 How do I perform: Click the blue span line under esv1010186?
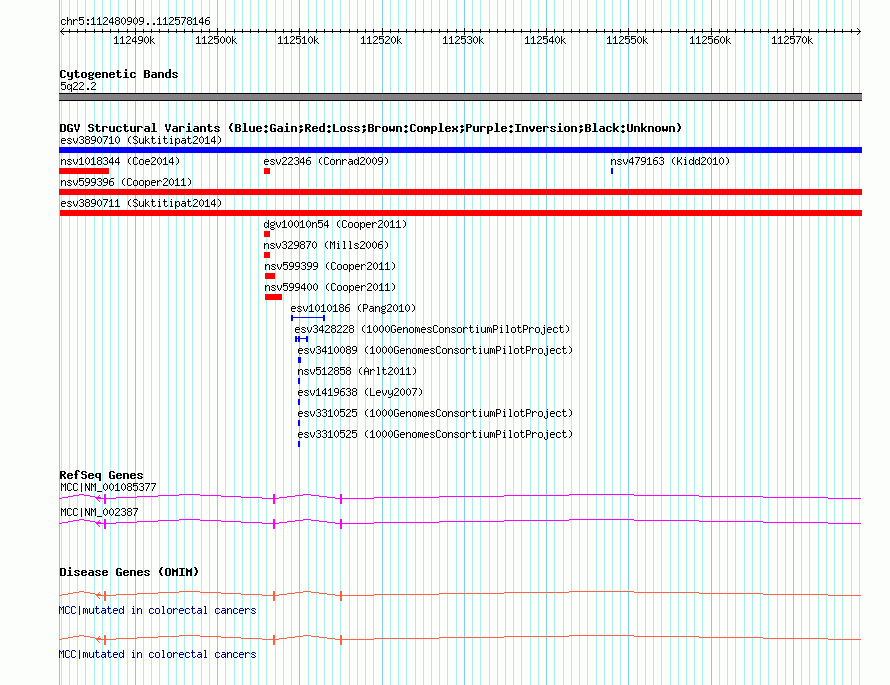coord(308,318)
